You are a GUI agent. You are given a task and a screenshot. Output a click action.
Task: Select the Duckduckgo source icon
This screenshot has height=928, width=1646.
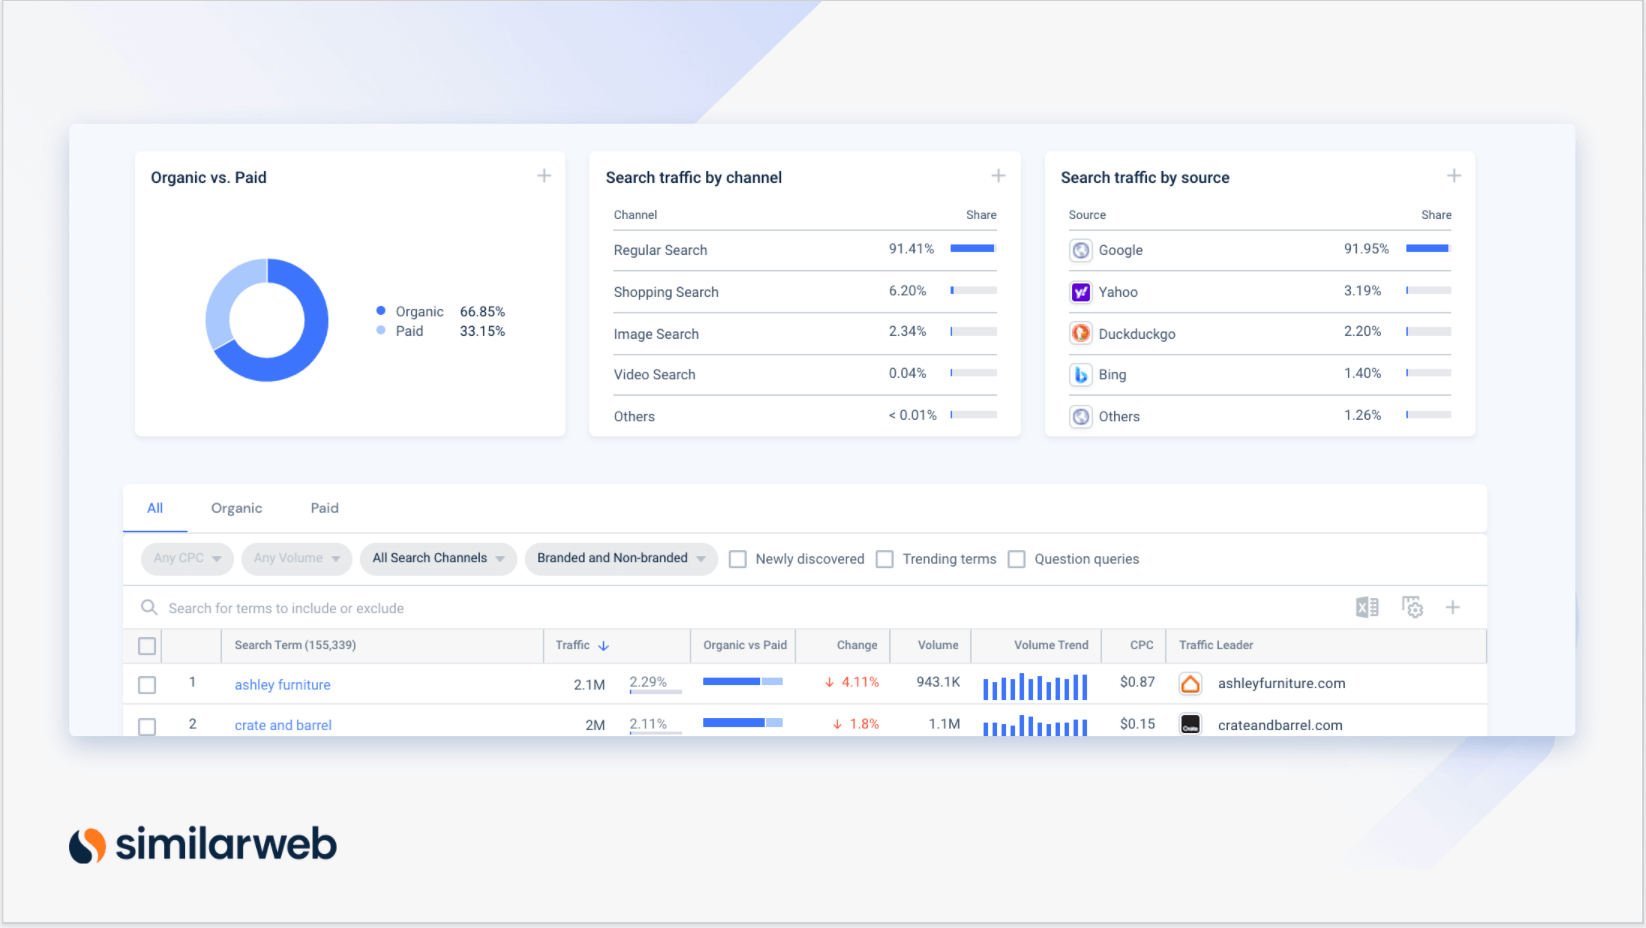point(1081,333)
